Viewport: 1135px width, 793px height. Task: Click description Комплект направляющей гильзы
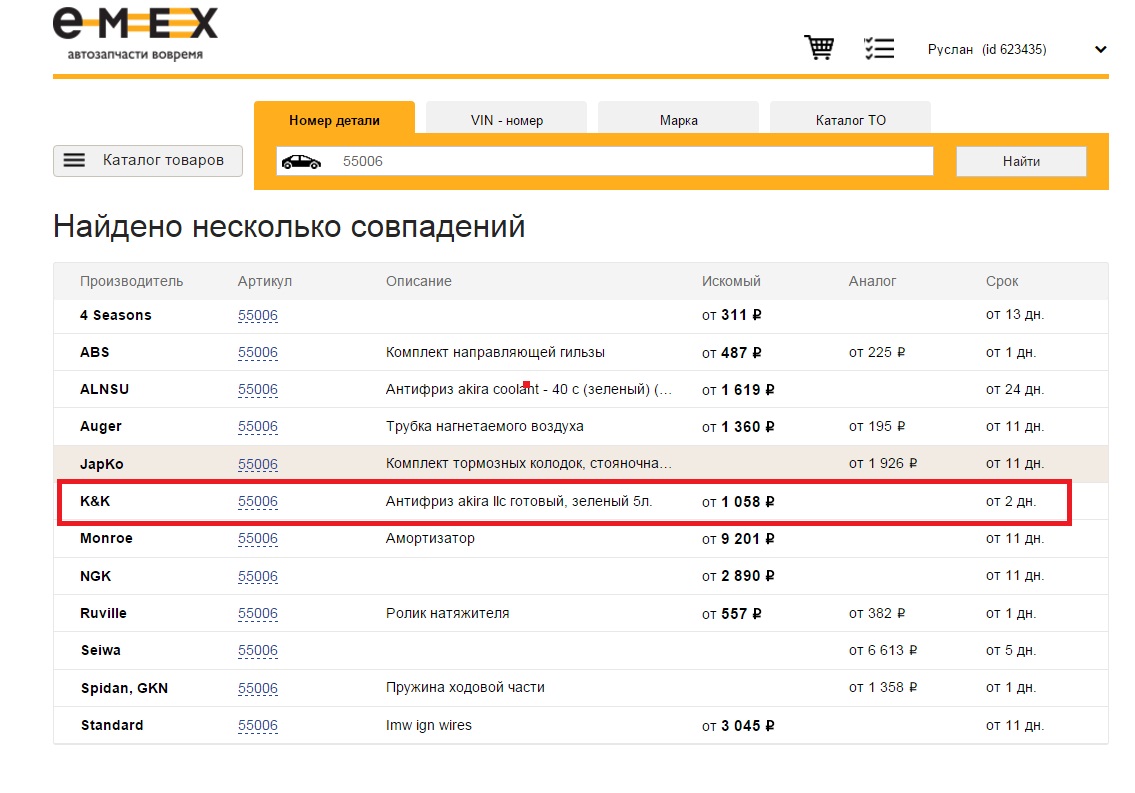click(495, 352)
